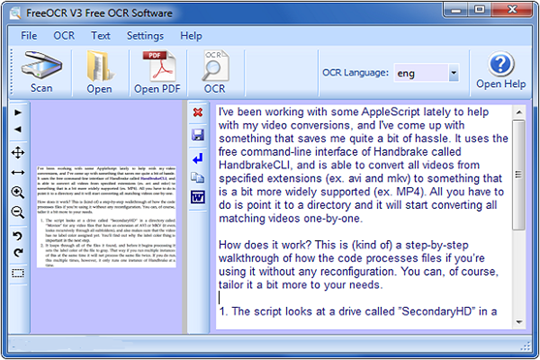Click the text pane scroll down arrow
The image size is (540, 360).
pyautogui.click(x=519, y=322)
